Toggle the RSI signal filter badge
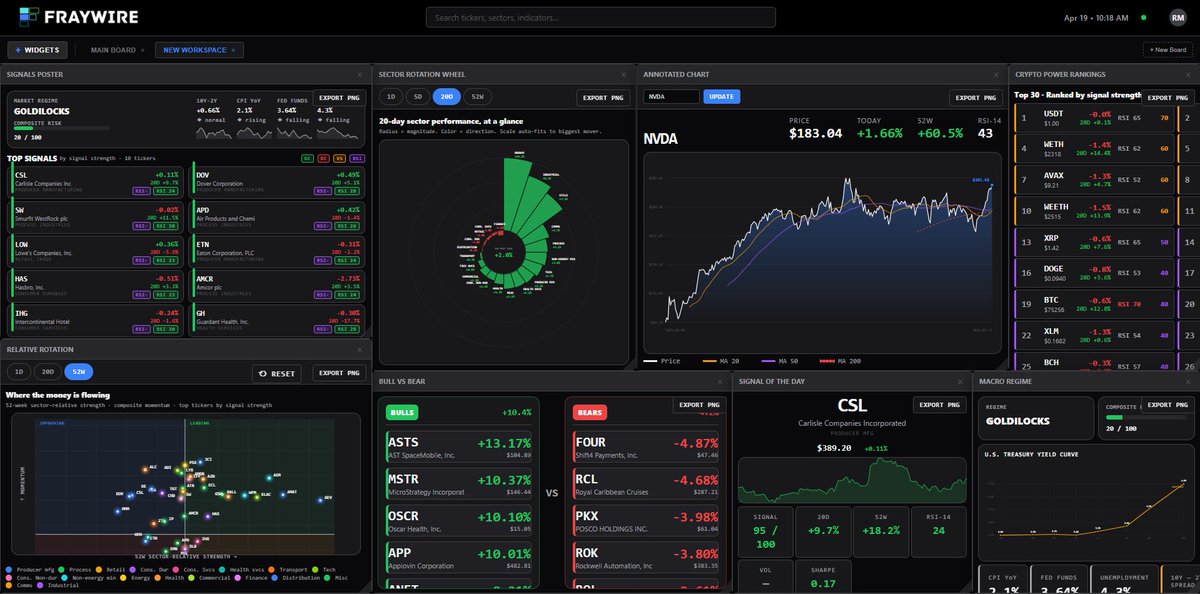 (356, 158)
